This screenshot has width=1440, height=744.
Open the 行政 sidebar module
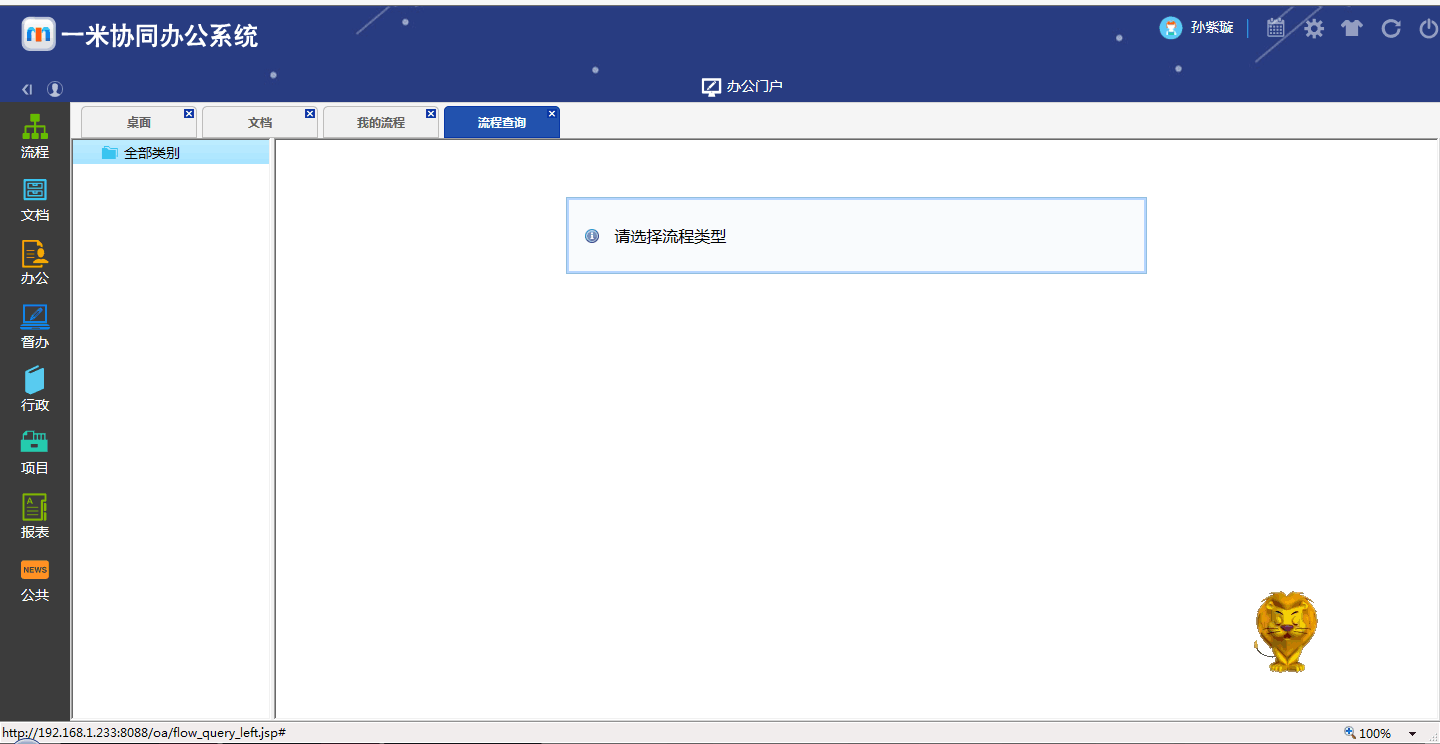(x=35, y=390)
